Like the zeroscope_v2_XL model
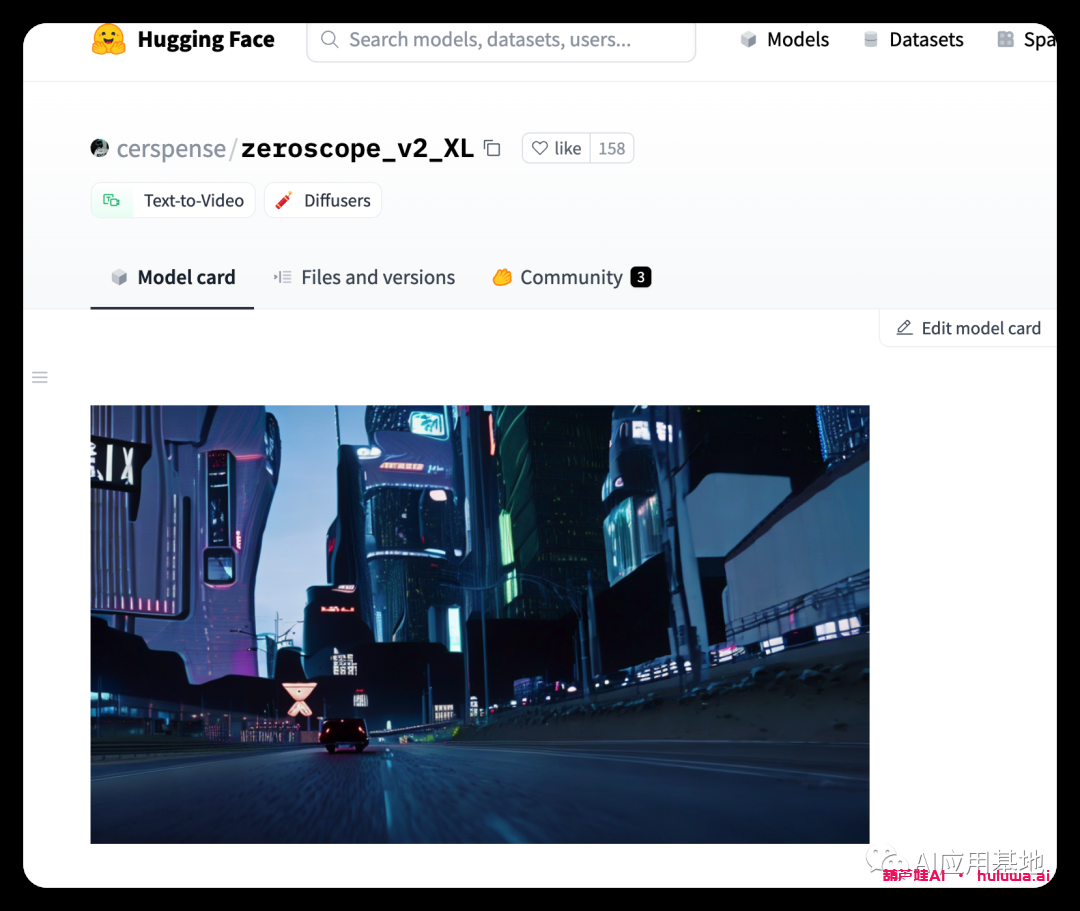The width and height of the screenshot is (1080, 911). point(557,148)
